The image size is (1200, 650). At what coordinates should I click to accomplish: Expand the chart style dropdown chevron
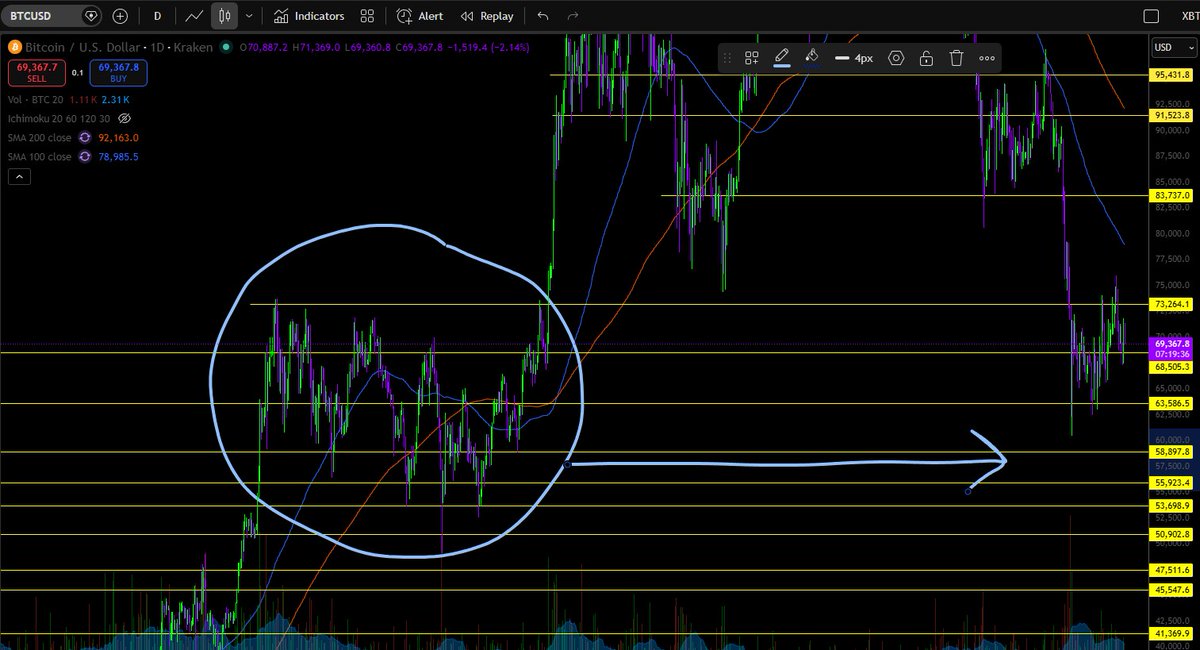click(x=248, y=16)
